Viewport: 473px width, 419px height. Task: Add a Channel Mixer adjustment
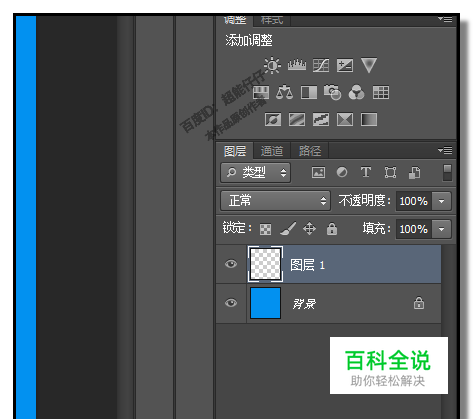pyautogui.click(x=356, y=92)
